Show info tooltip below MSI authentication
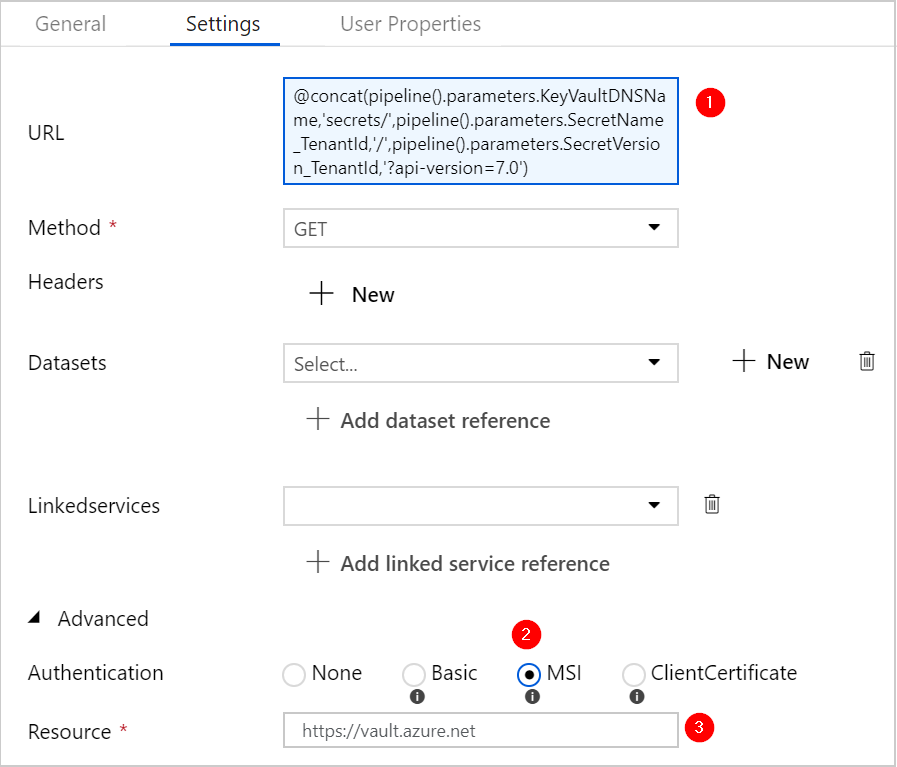 (x=532, y=697)
